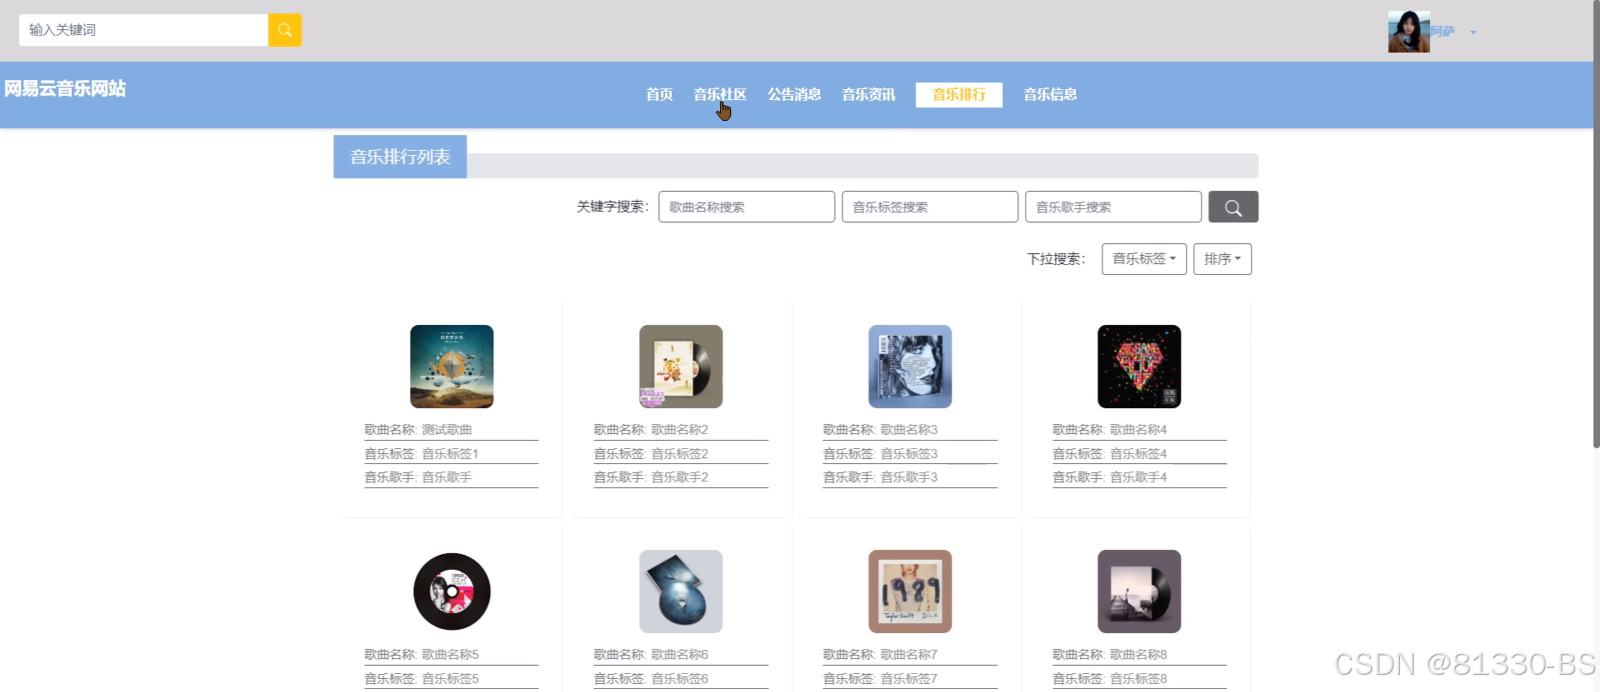This screenshot has height=692, width=1600.
Task: Click text 歌曲名称: 歌曲名称8
Action: (x=1110, y=655)
